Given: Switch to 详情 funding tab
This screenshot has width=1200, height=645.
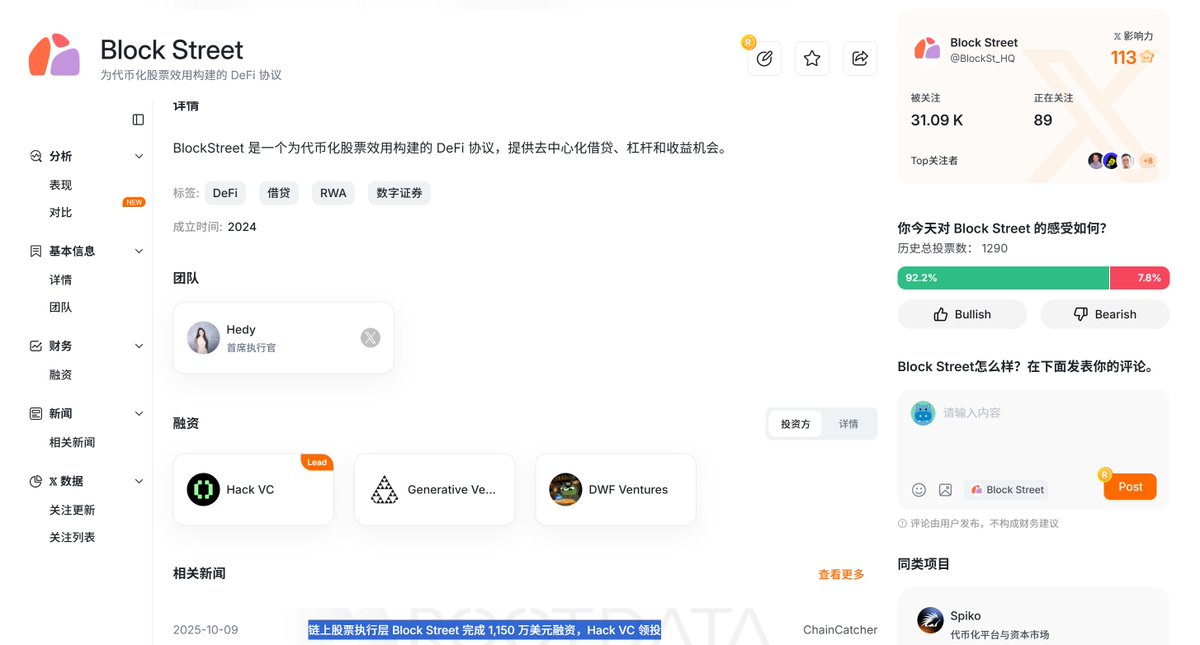Looking at the screenshot, I should (848, 424).
